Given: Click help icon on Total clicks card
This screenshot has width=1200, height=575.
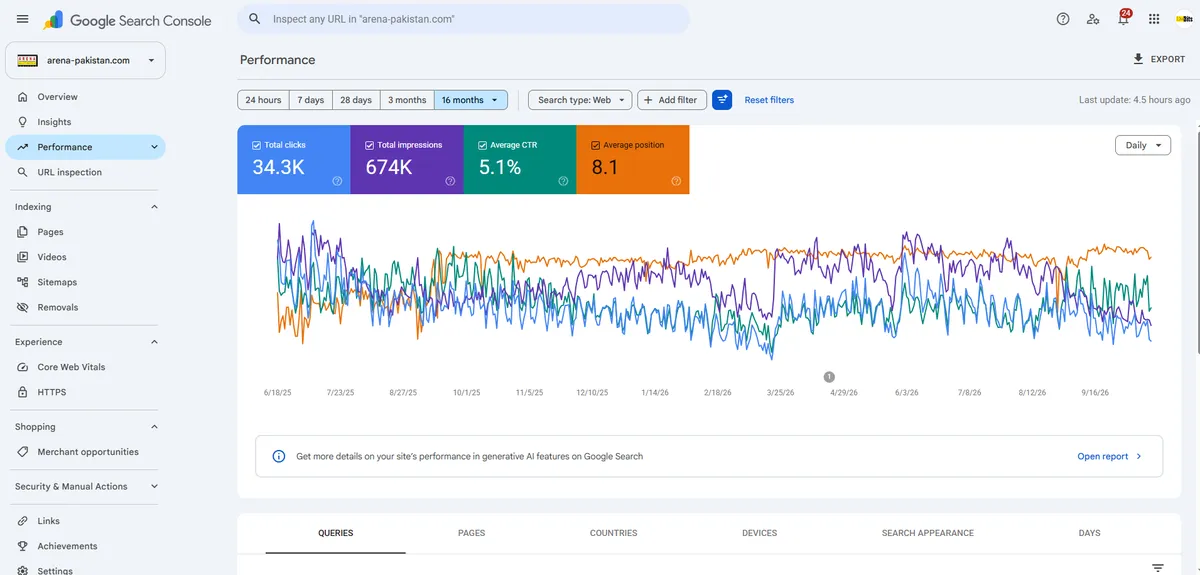Looking at the screenshot, I should [337, 181].
